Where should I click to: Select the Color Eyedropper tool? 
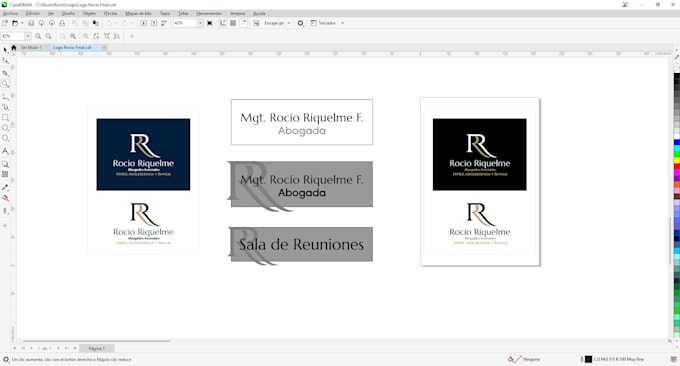tap(5, 187)
